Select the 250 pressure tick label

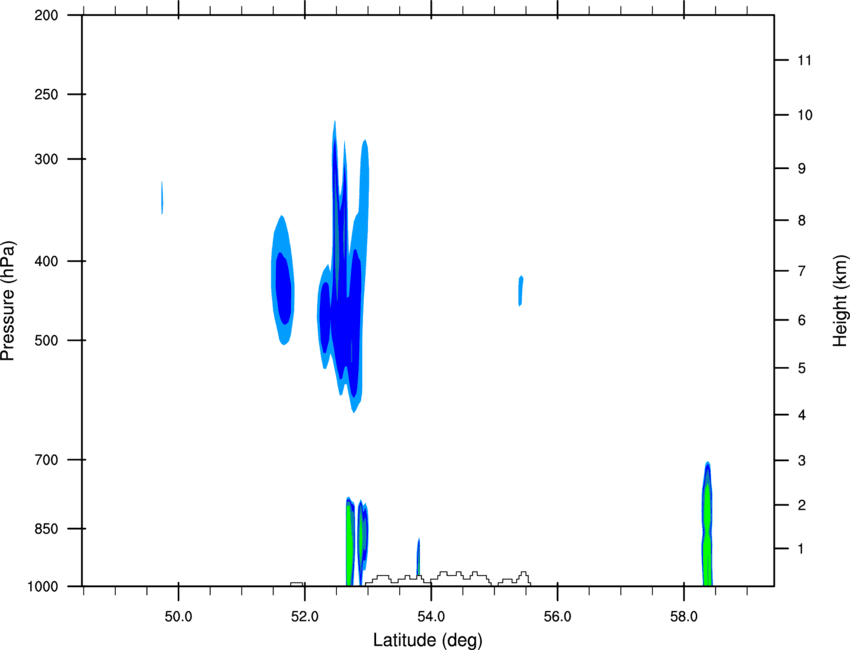[47, 94]
